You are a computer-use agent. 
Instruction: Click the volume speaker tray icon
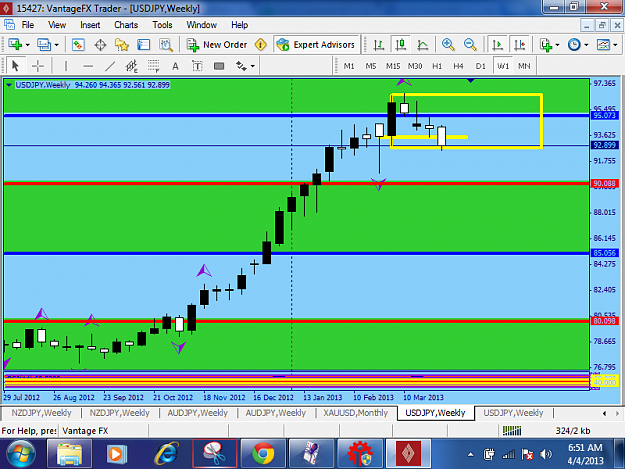click(546, 454)
